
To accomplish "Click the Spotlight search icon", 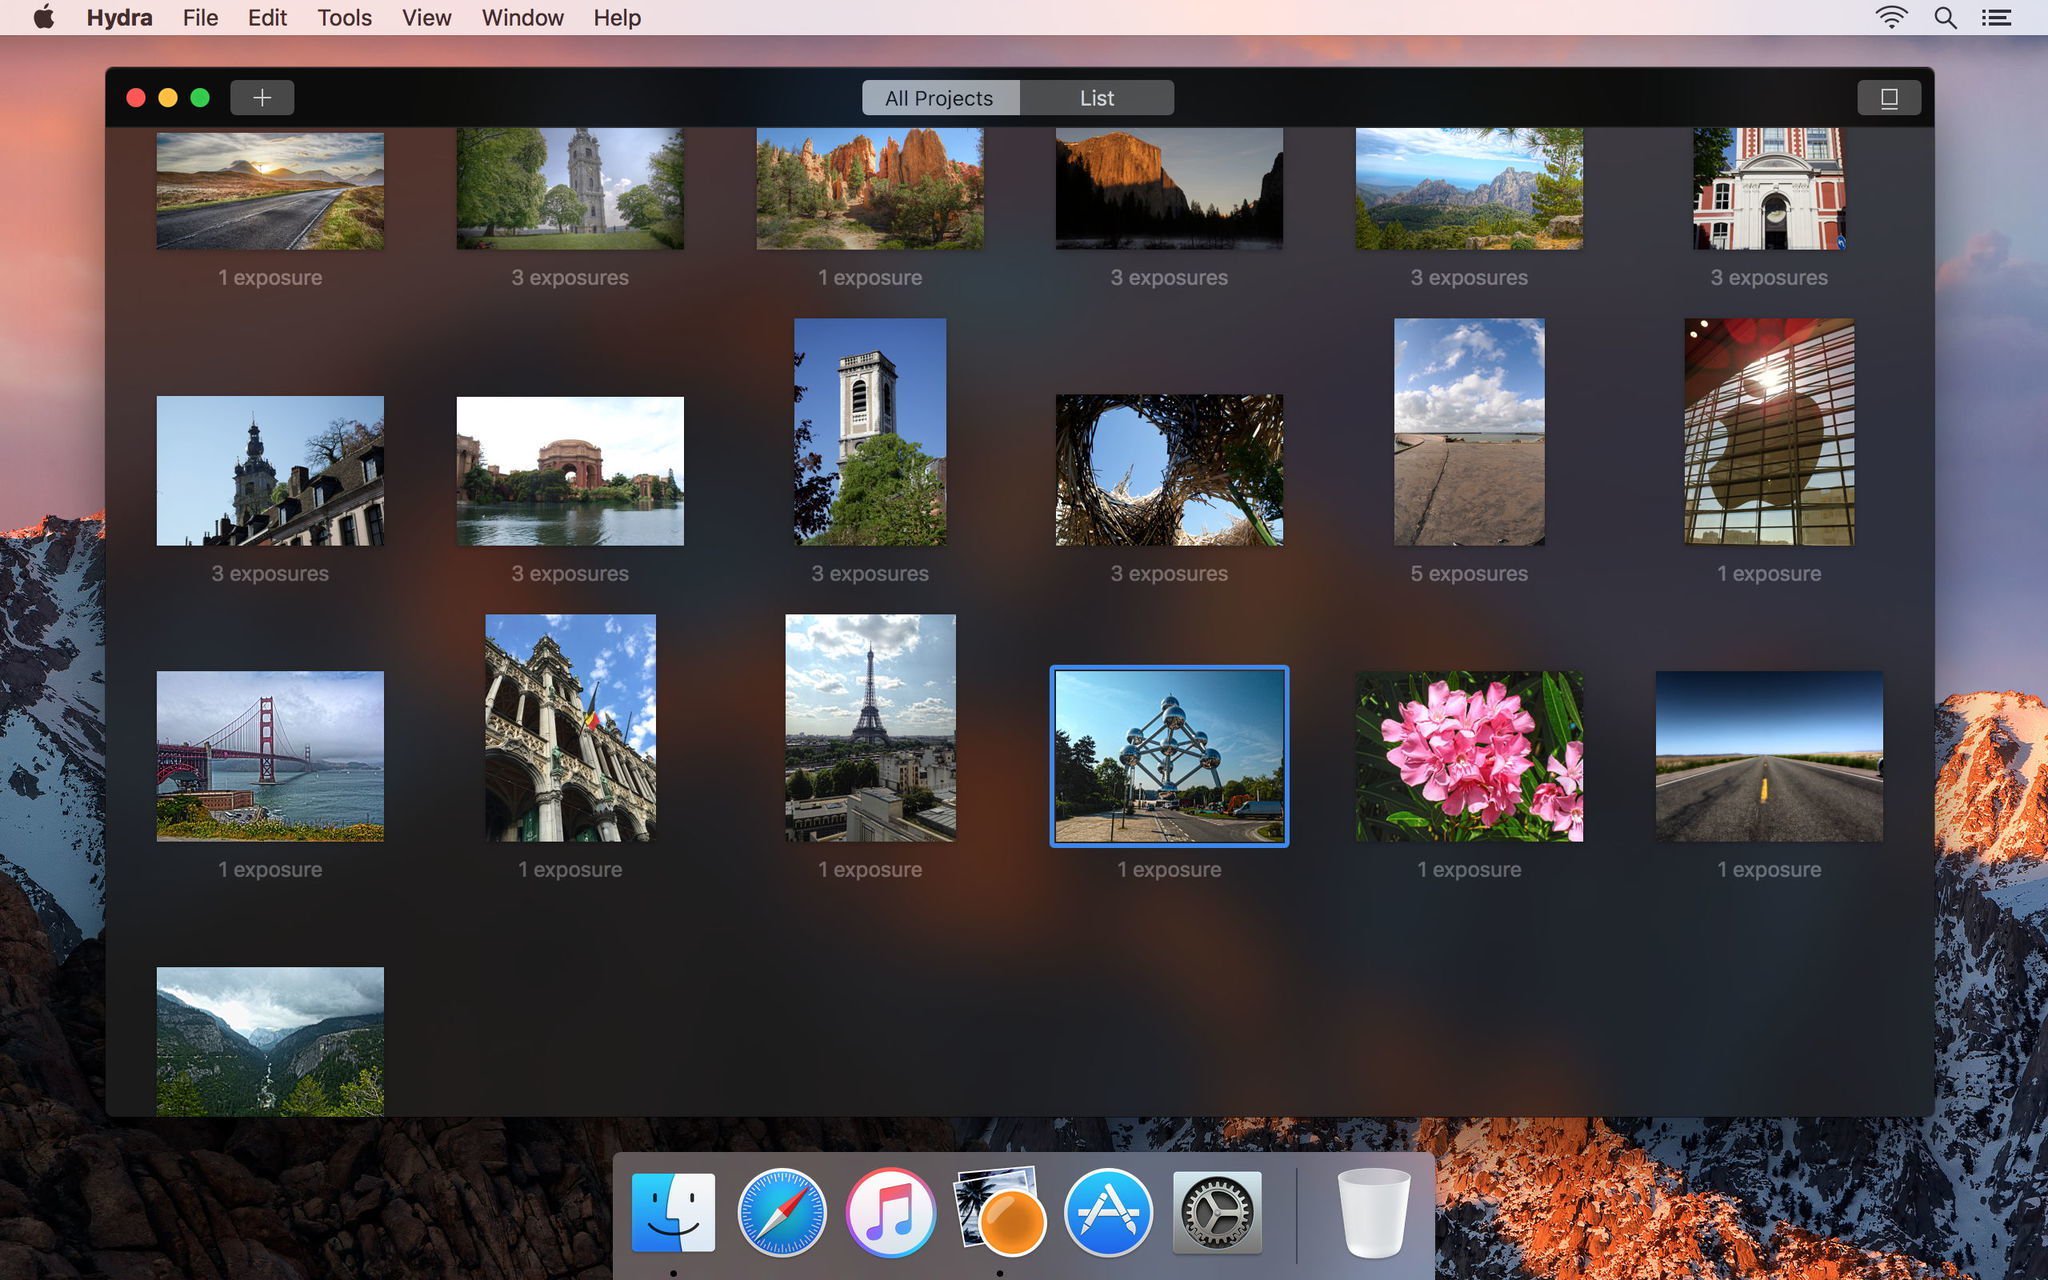I will (x=1945, y=17).
